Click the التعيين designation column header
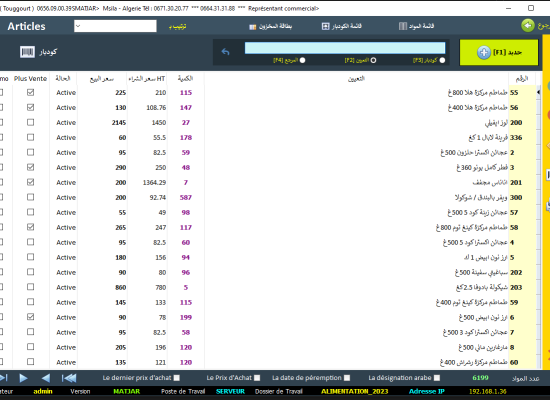The height and width of the screenshot is (400, 550). [356, 79]
